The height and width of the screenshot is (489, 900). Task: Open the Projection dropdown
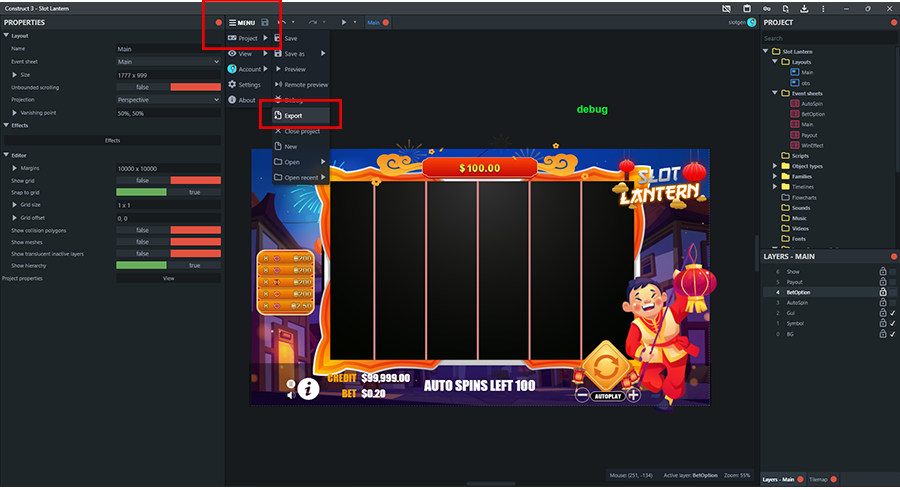tap(168, 100)
